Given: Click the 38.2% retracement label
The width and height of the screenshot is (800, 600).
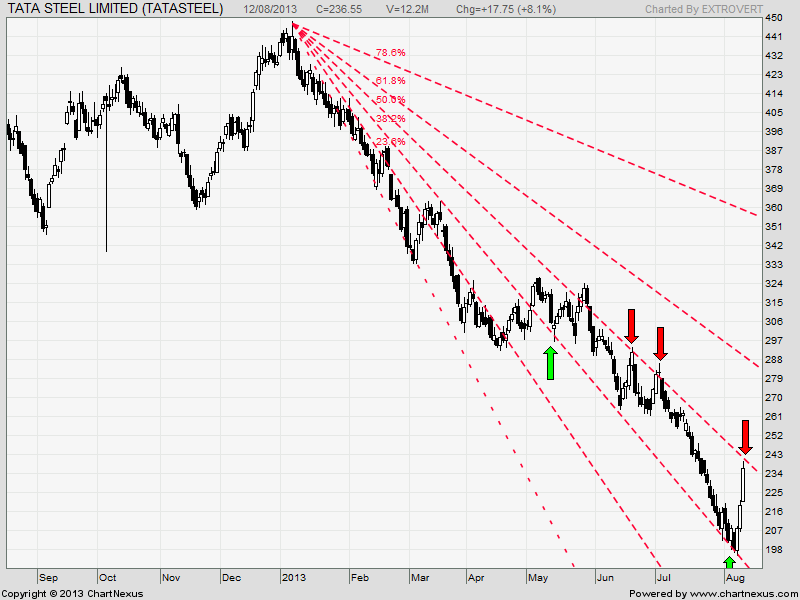Looking at the screenshot, I should click(x=392, y=118).
